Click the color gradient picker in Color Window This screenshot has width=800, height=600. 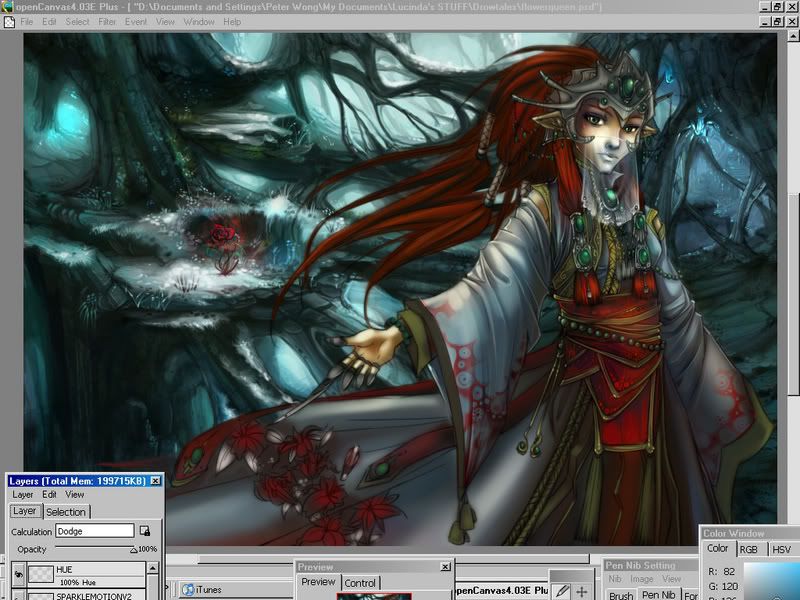point(771,581)
